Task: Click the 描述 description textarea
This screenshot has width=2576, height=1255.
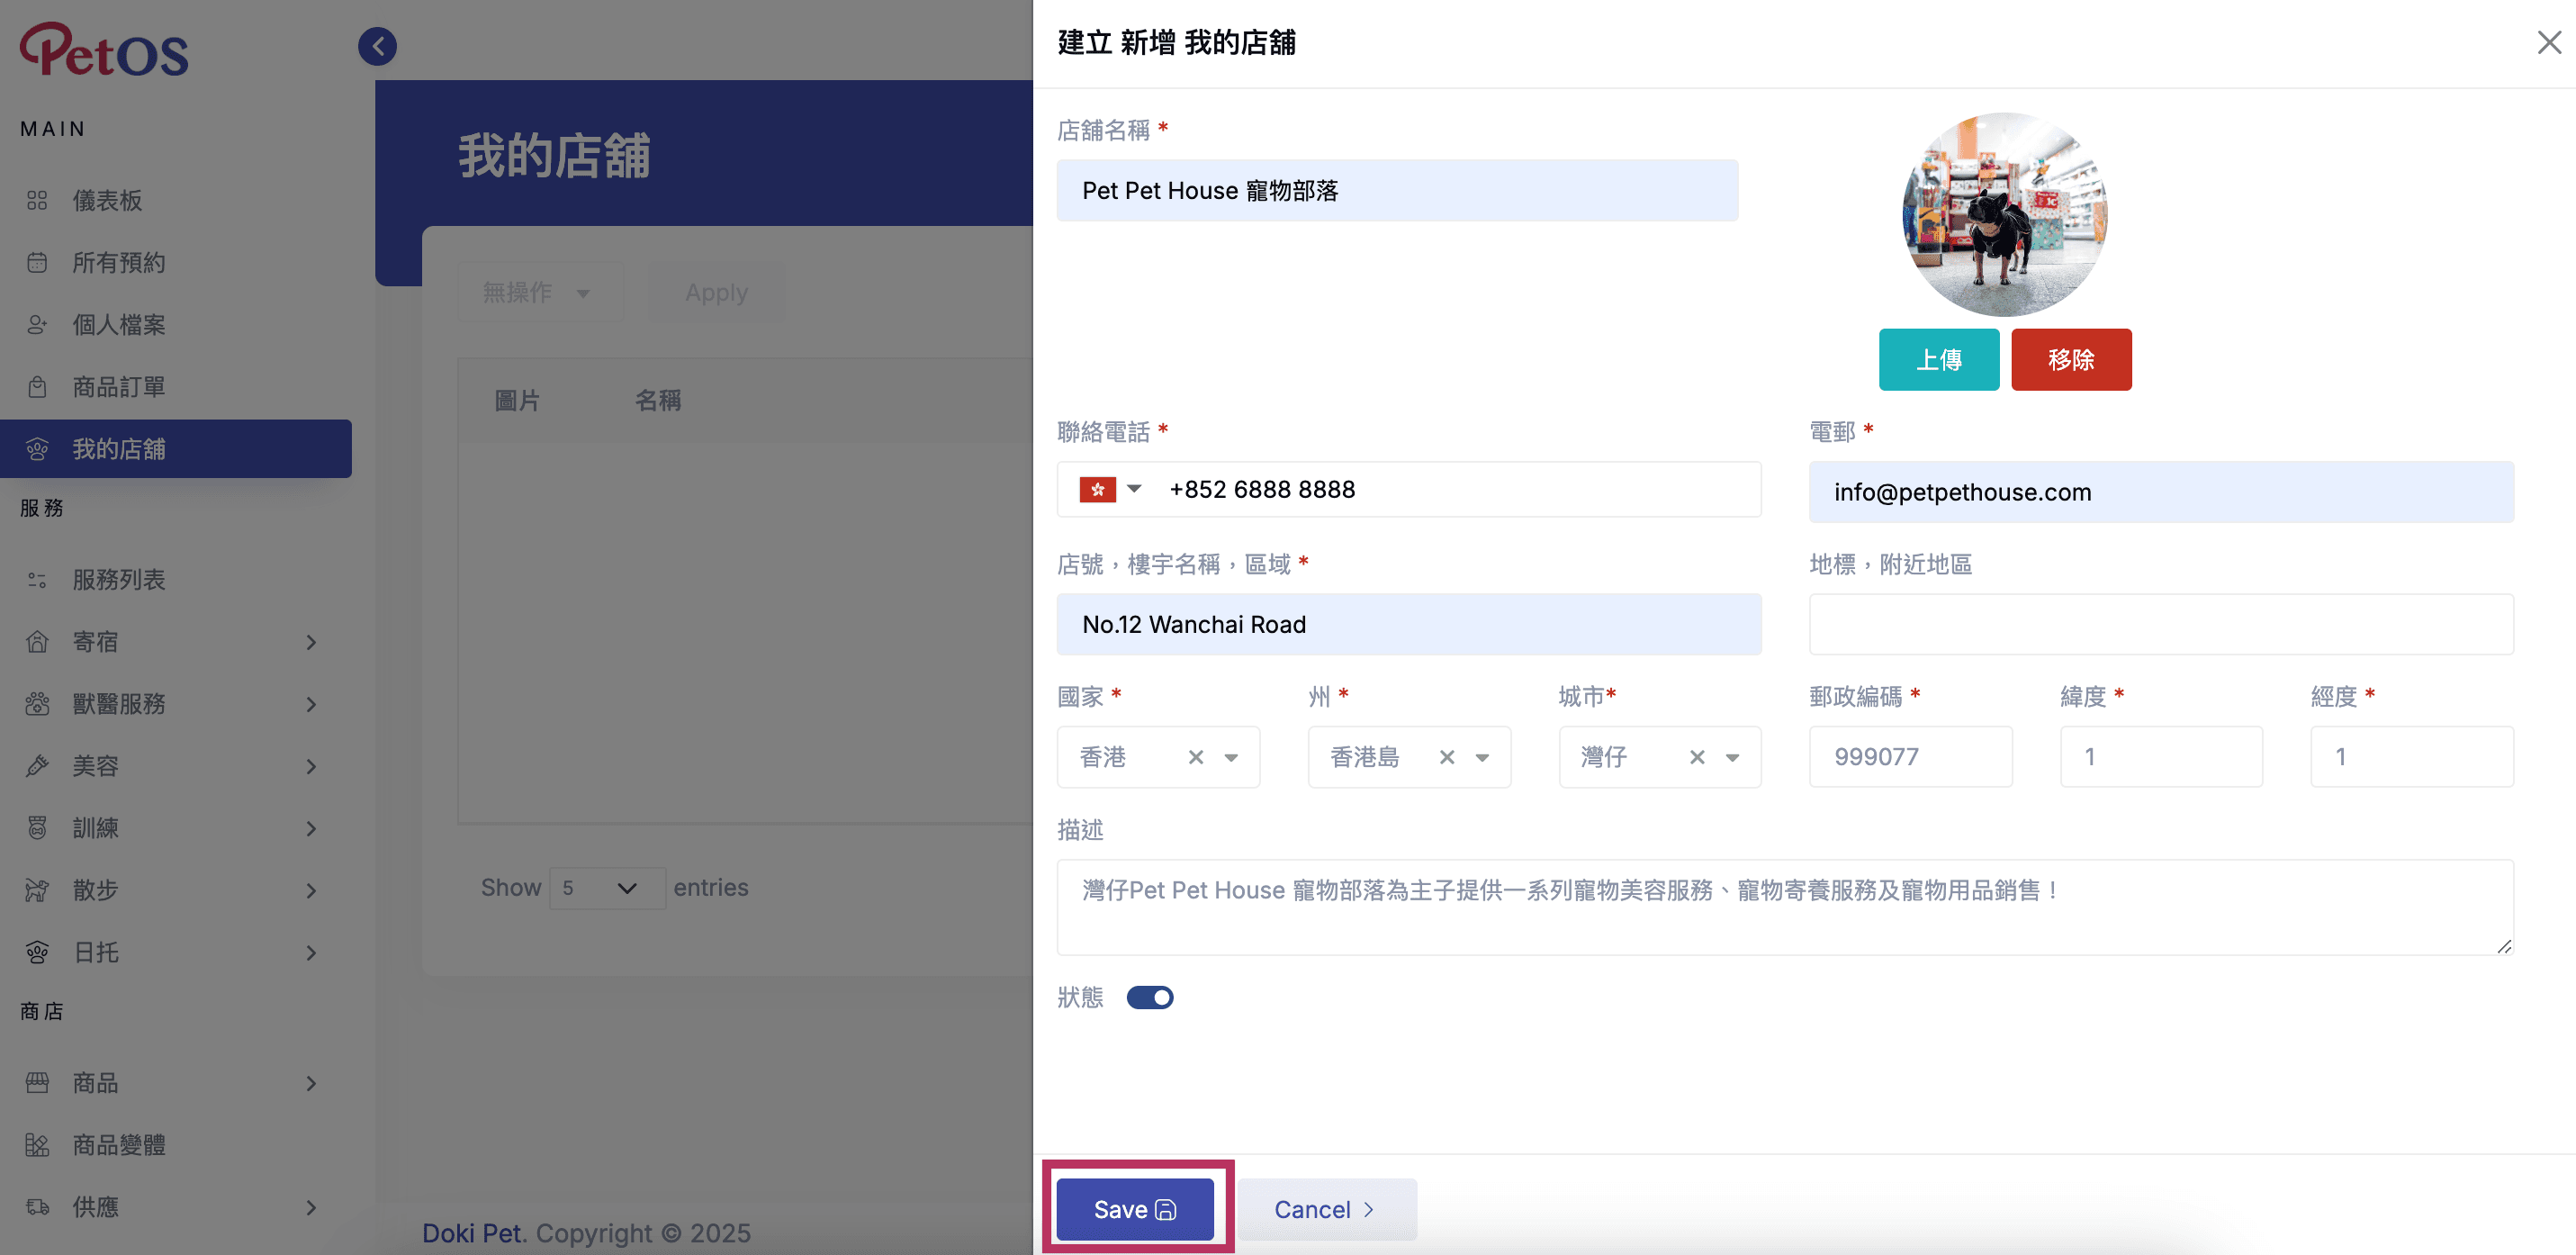Action: pyautogui.click(x=1785, y=907)
